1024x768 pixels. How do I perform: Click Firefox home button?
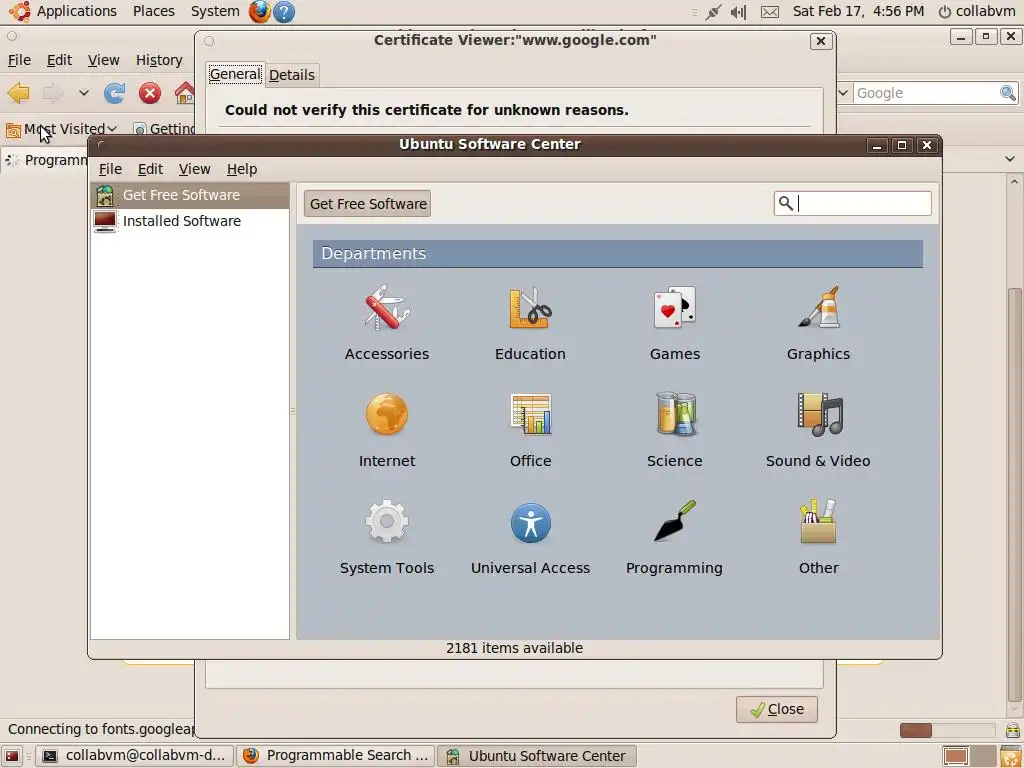(x=184, y=93)
